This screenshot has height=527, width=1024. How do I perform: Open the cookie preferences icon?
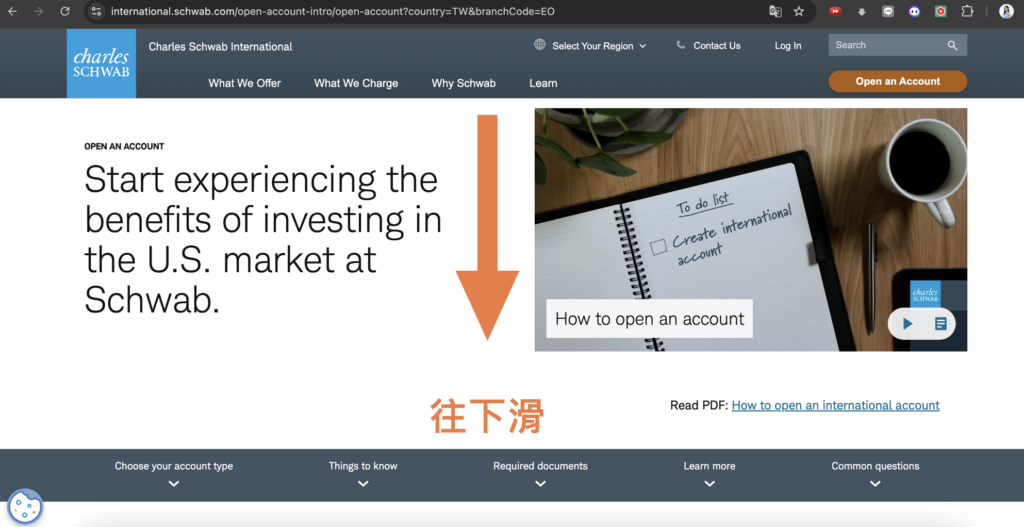[24, 506]
